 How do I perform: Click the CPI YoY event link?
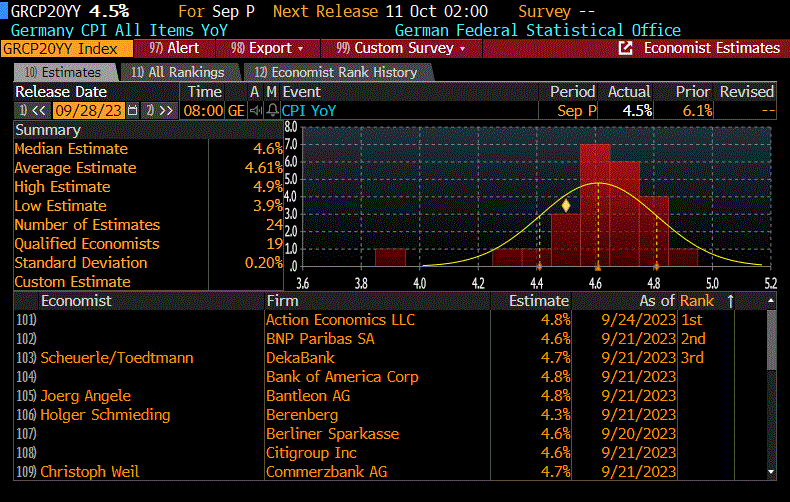309,111
